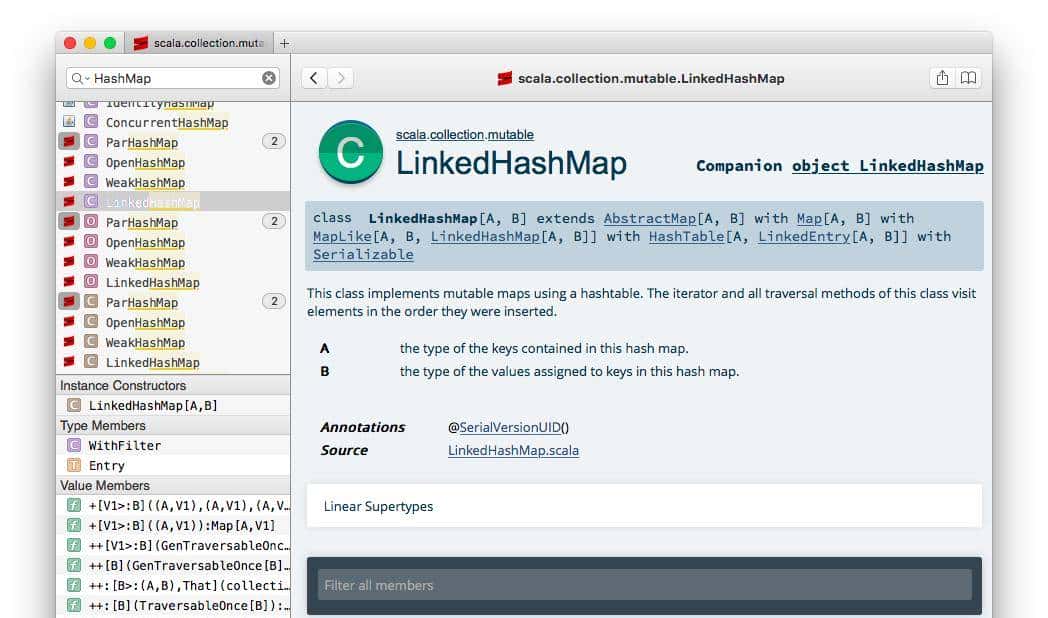Click the Filter all members field

click(644, 585)
